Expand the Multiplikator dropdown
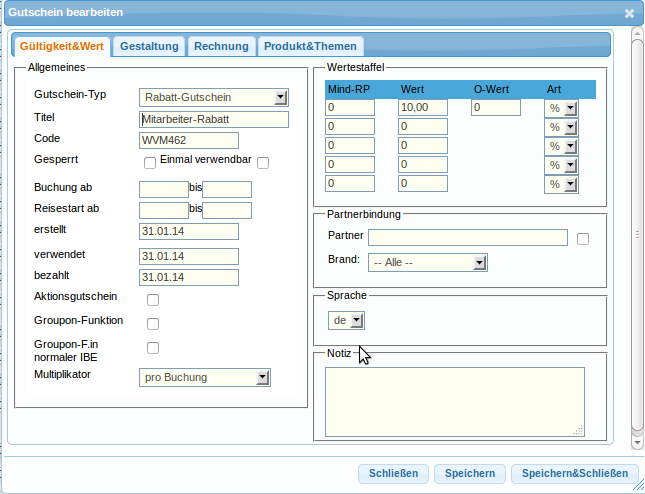This screenshot has height=494, width=645. coord(205,377)
